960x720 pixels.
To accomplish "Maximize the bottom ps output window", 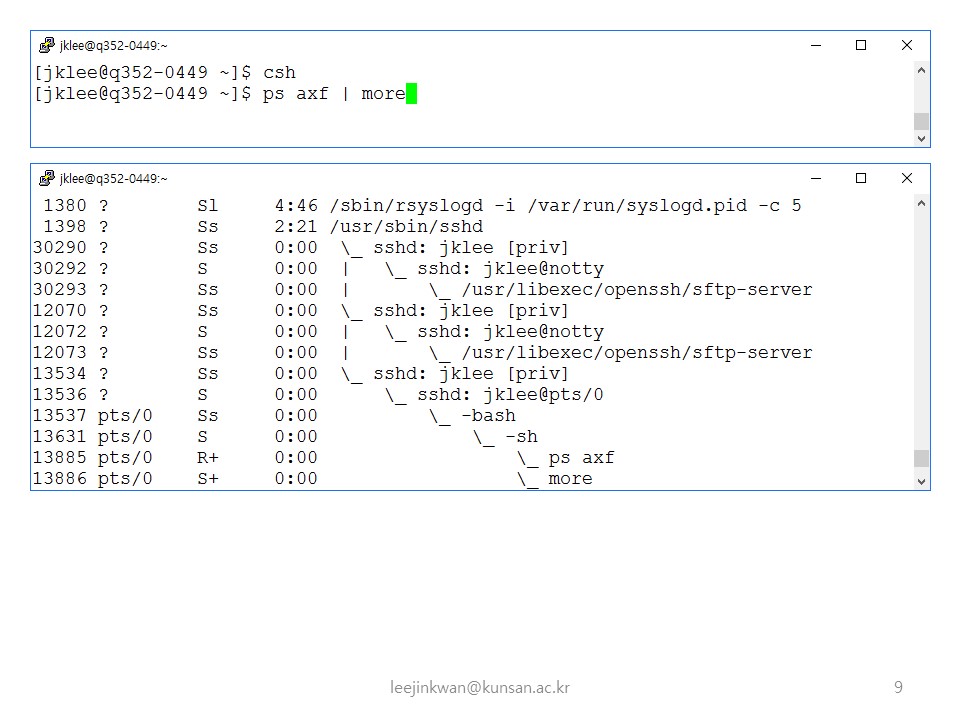I will [x=861, y=178].
